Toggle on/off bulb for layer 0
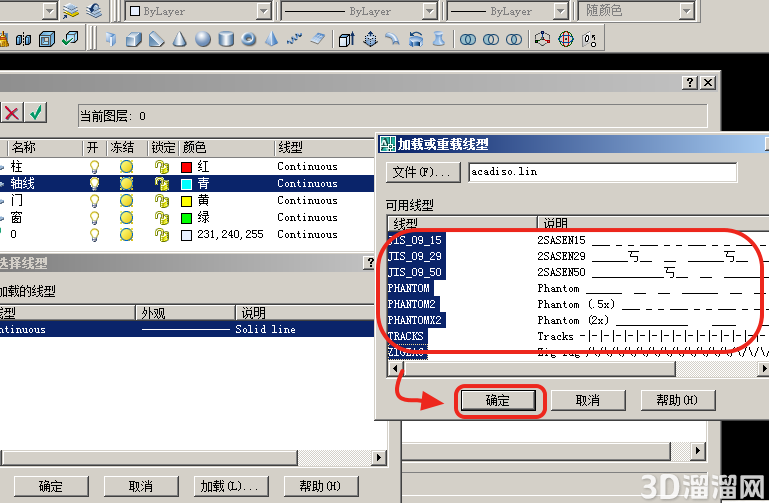769x503 pixels. tap(94, 235)
